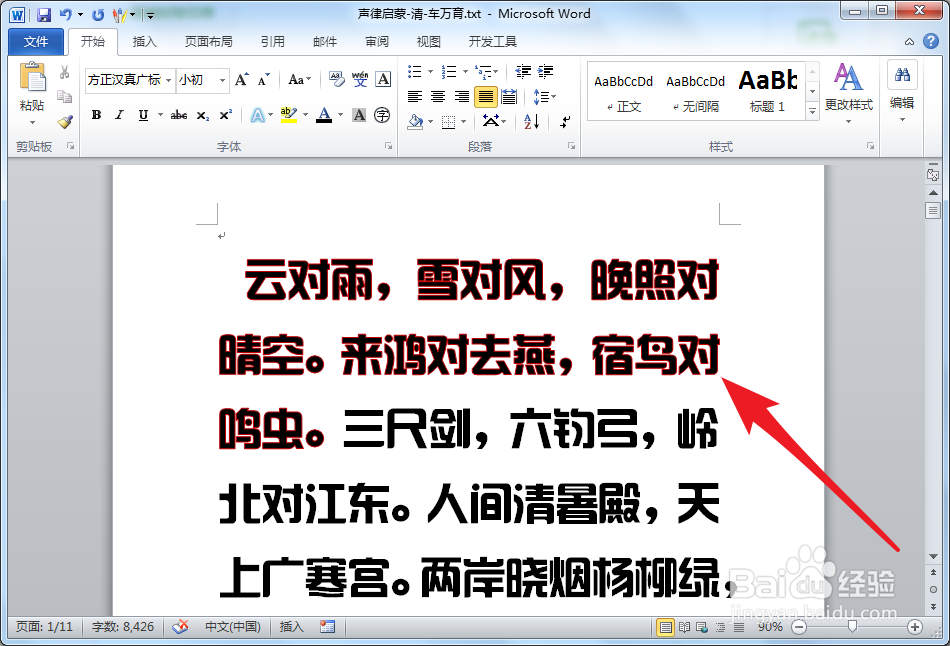Click the Show/Hide paragraph marks icon
The height and width of the screenshot is (646, 950).
tap(562, 122)
